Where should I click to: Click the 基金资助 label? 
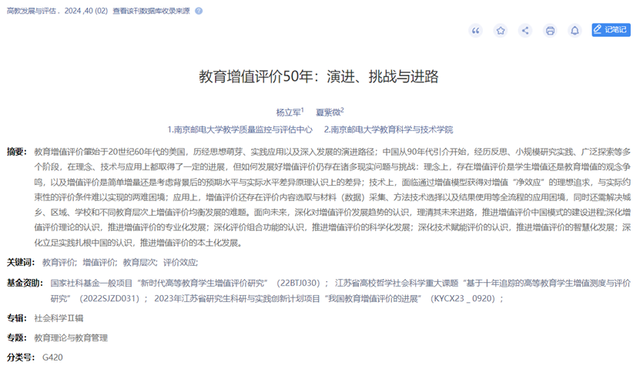tap(24, 283)
